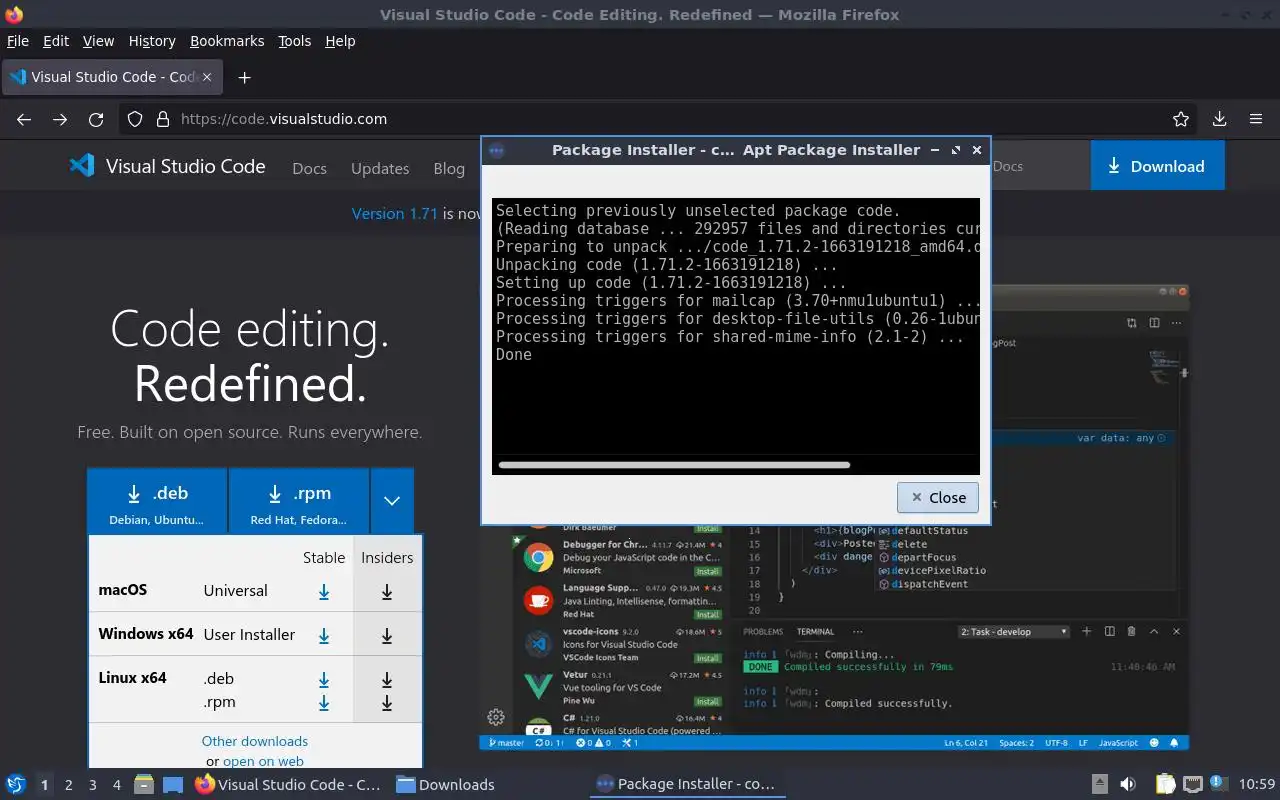Click show desktop icon in taskbar
Screen dimensions: 1280x800
[x=173, y=784]
